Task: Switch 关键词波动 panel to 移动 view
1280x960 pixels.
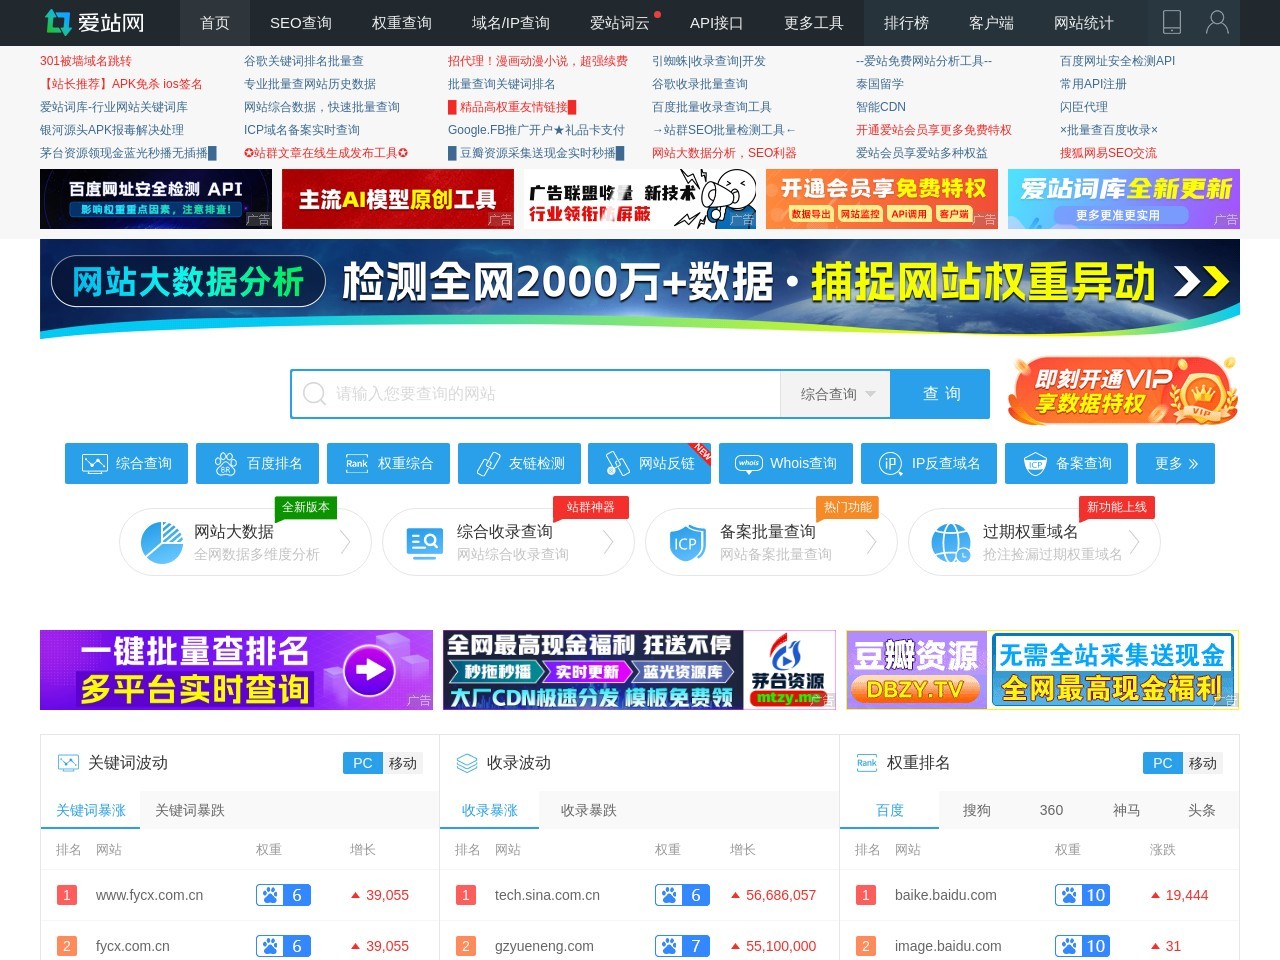Action: pyautogui.click(x=404, y=763)
